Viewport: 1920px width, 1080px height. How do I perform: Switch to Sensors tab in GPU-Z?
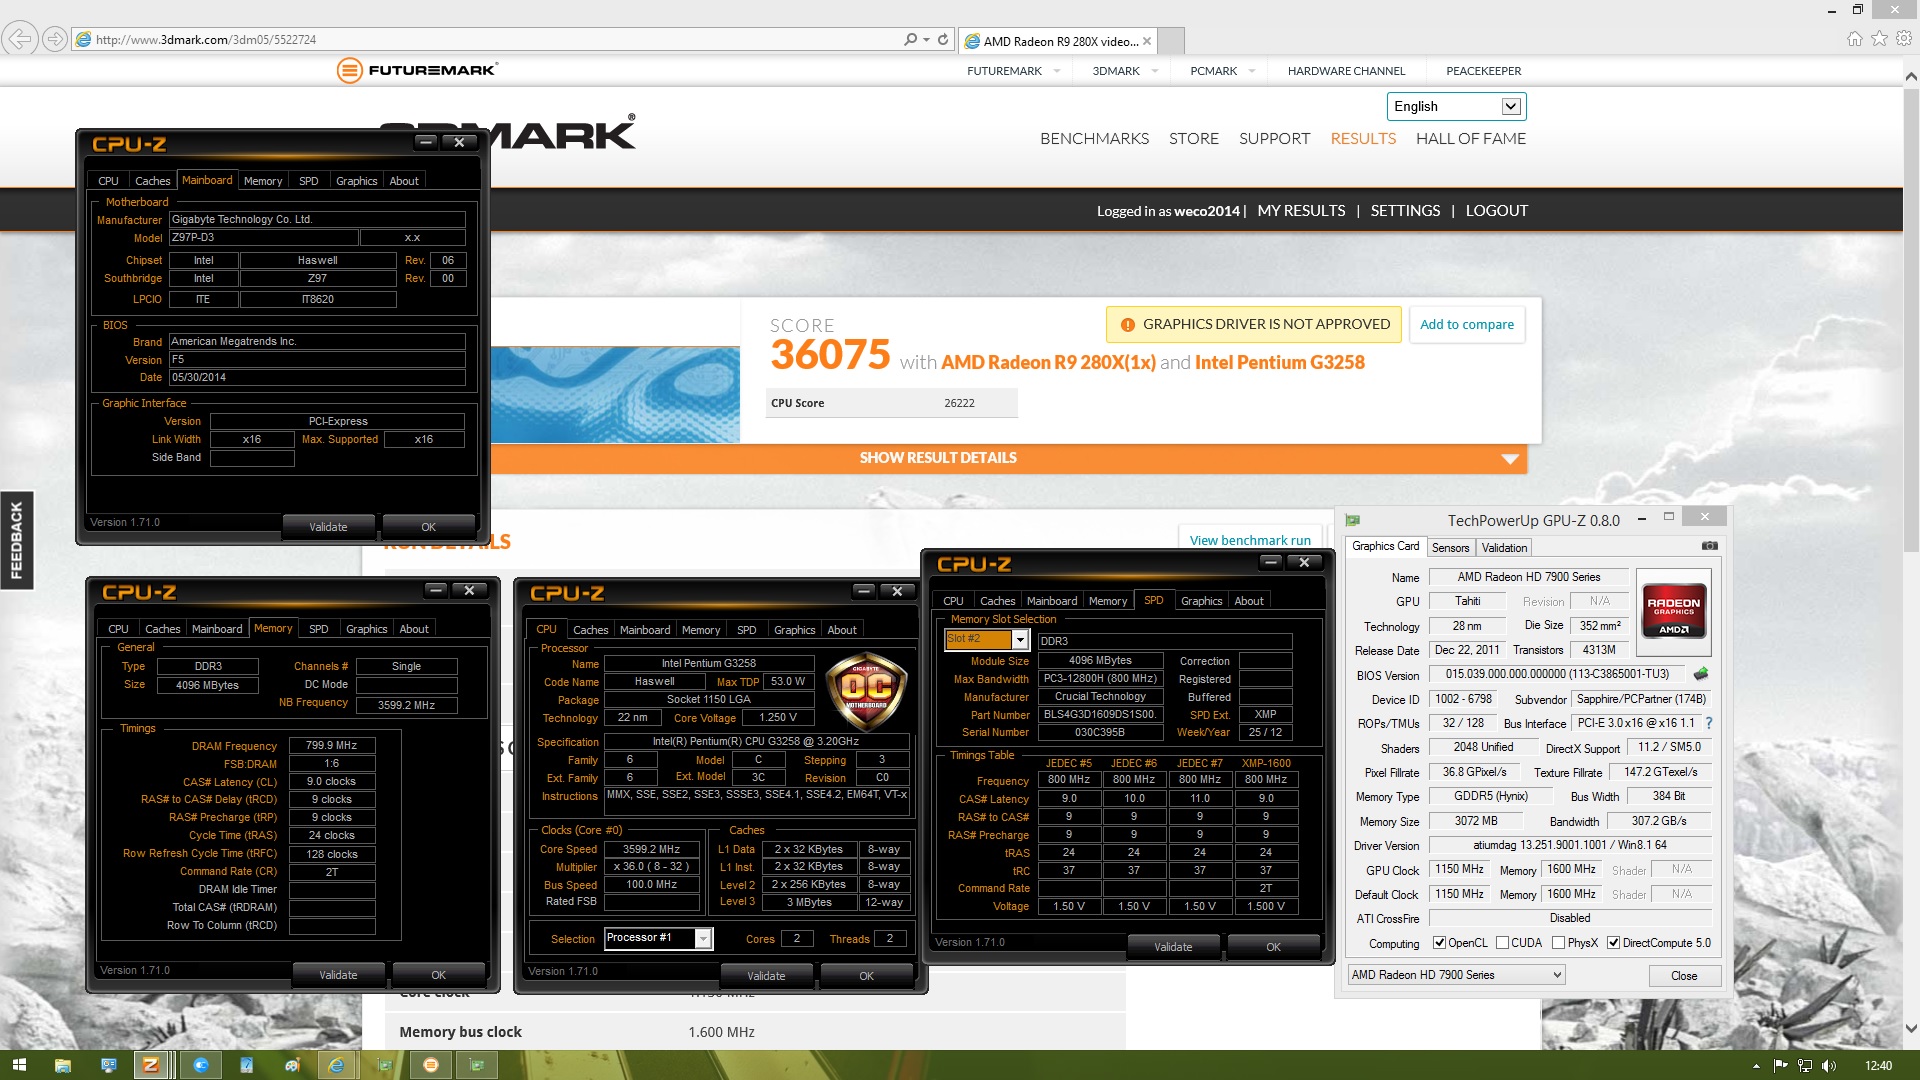click(x=1450, y=547)
